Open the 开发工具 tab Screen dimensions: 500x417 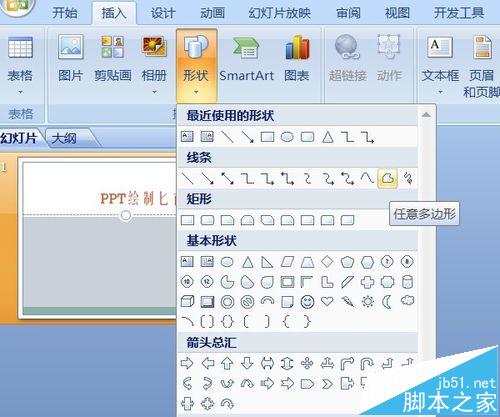(459, 13)
